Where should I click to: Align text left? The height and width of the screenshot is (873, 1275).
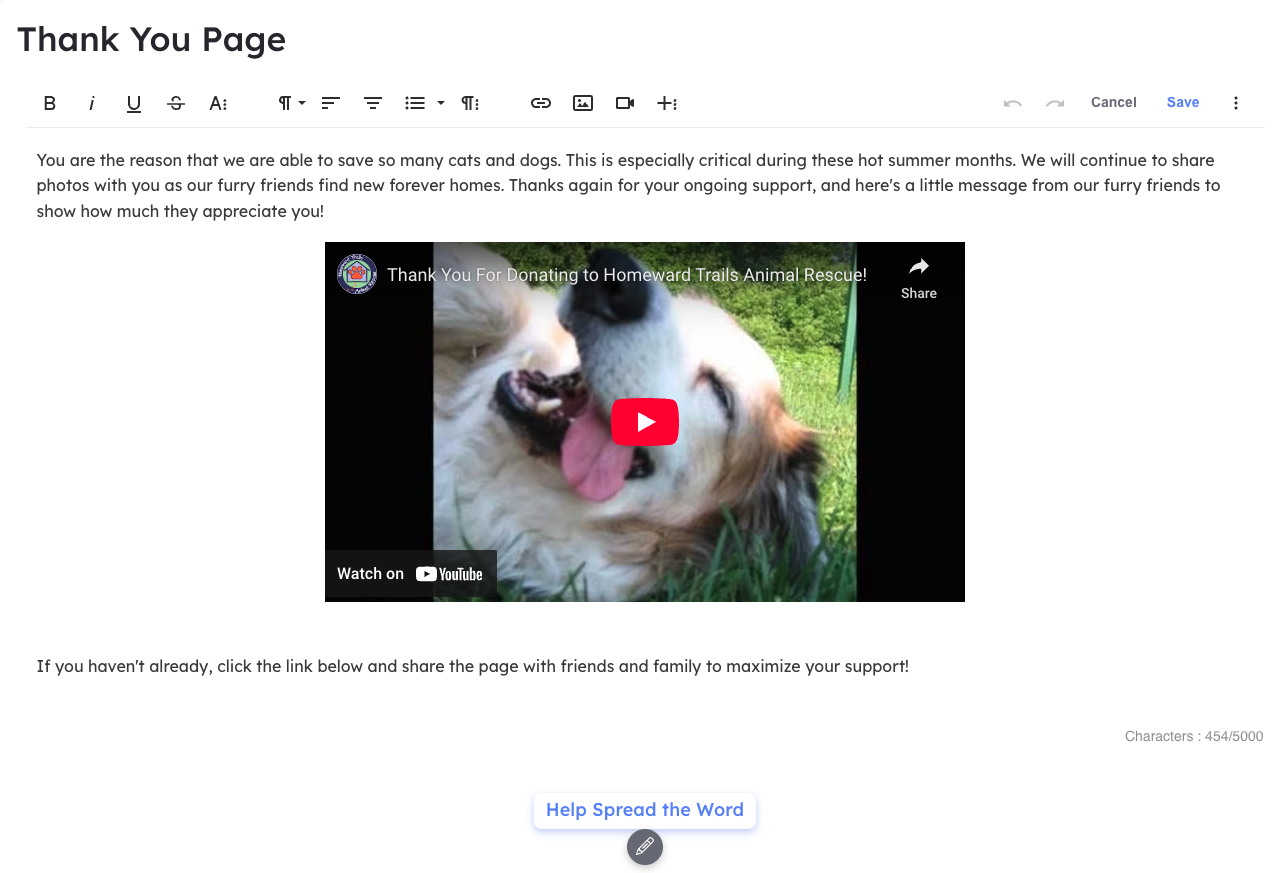pyautogui.click(x=331, y=103)
